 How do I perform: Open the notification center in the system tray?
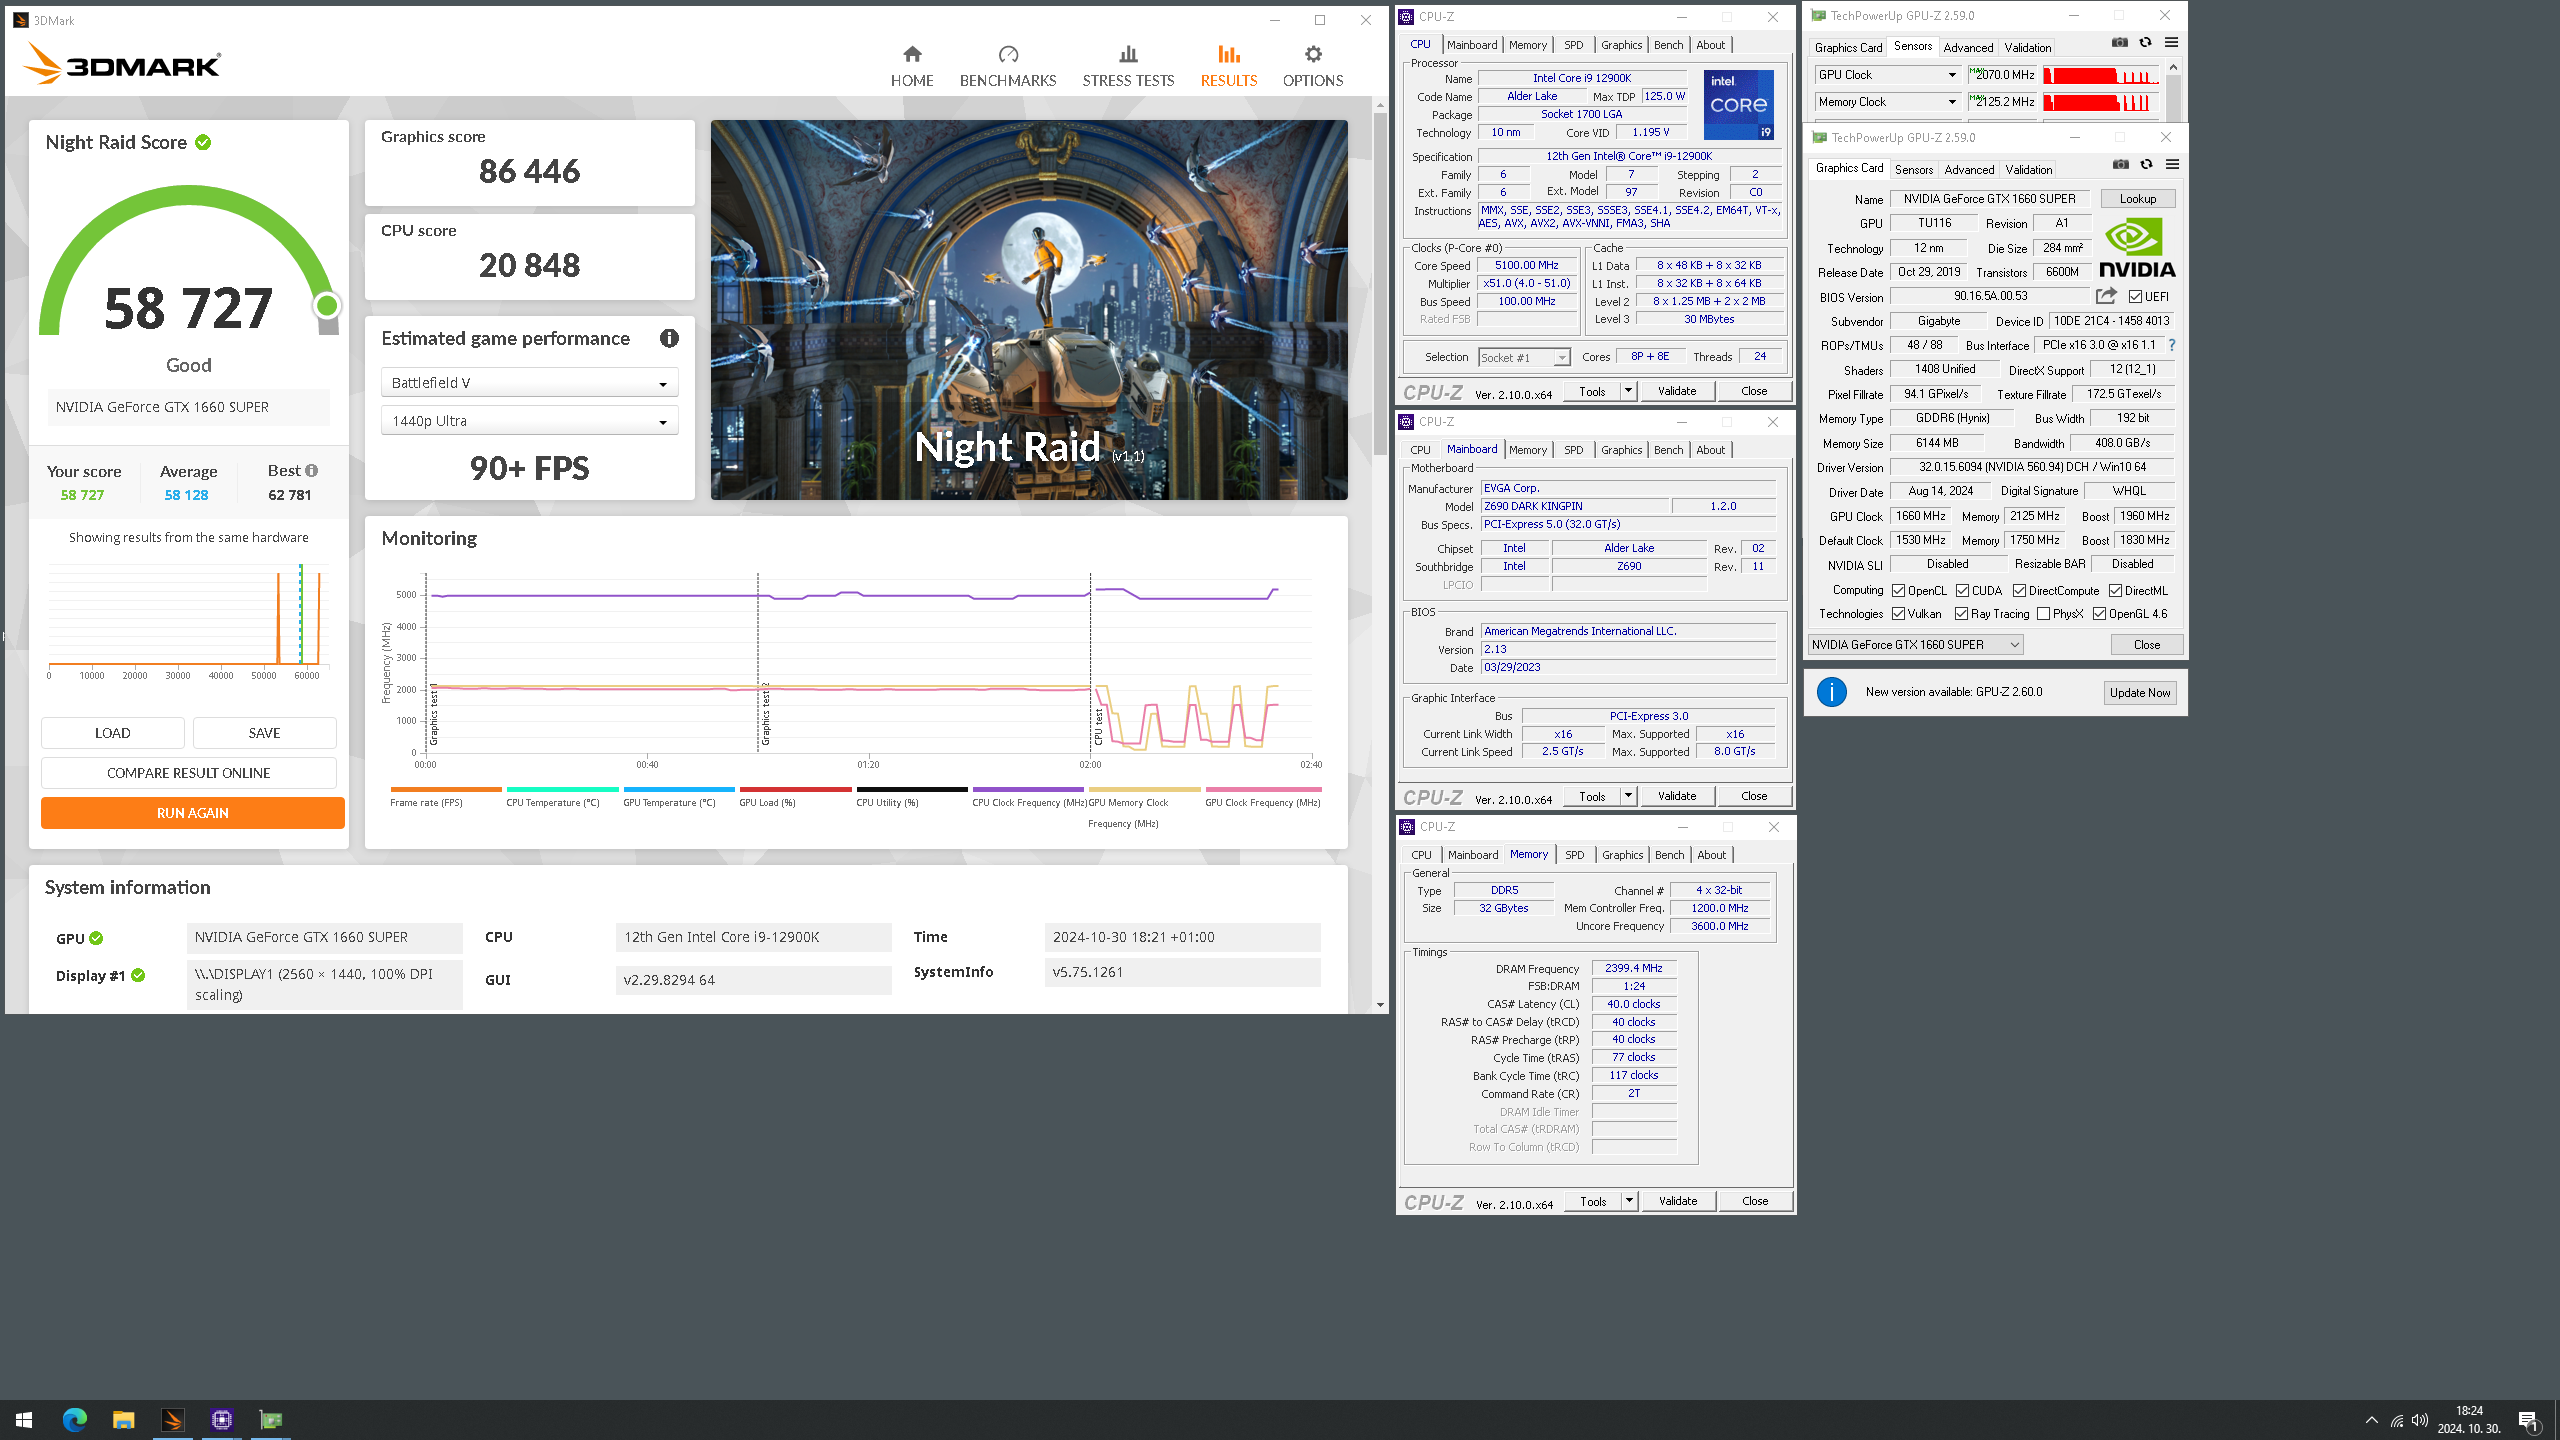(x=2528, y=1420)
